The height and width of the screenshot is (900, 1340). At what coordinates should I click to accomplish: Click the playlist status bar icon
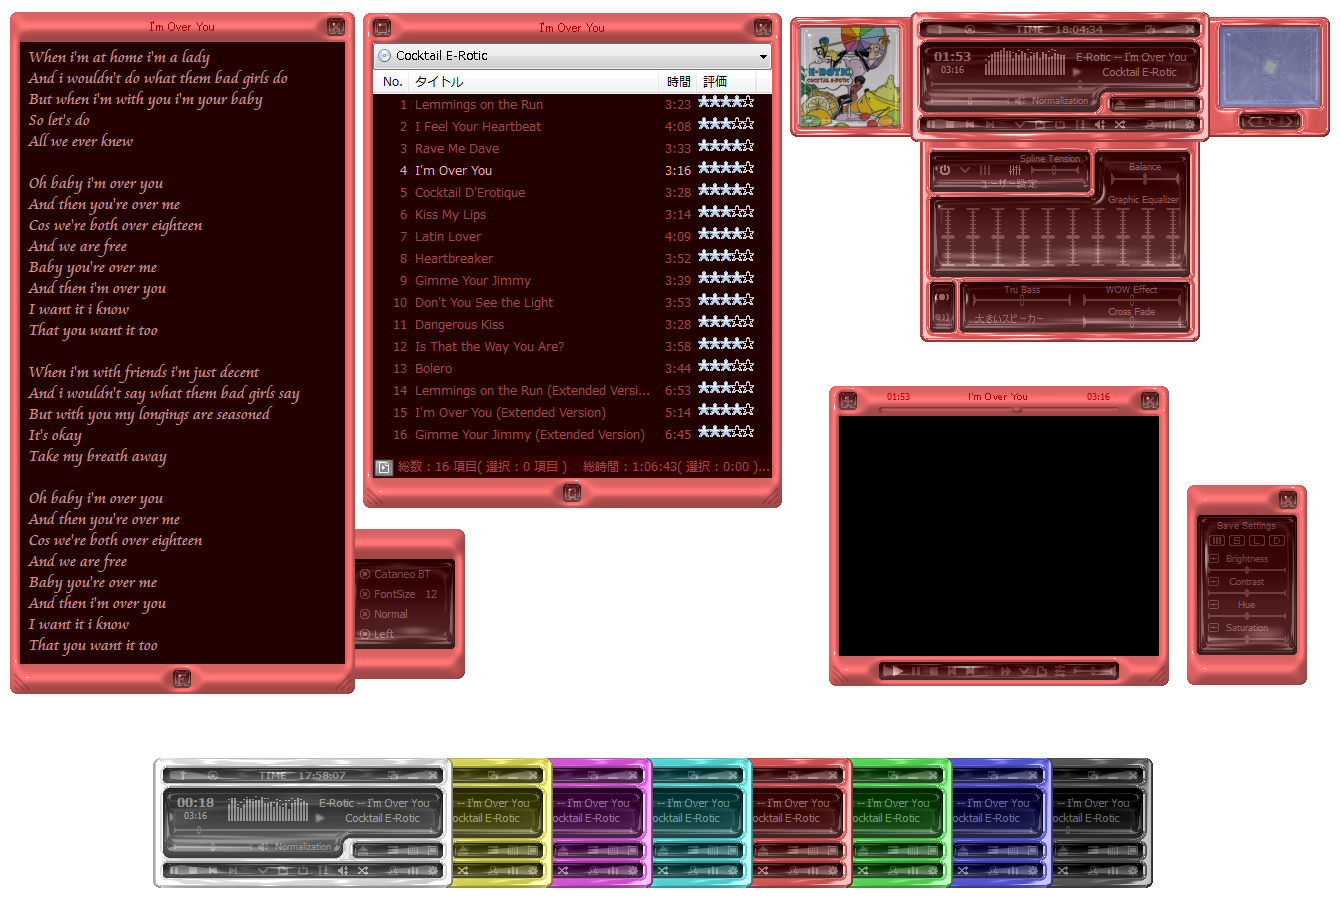[384, 467]
